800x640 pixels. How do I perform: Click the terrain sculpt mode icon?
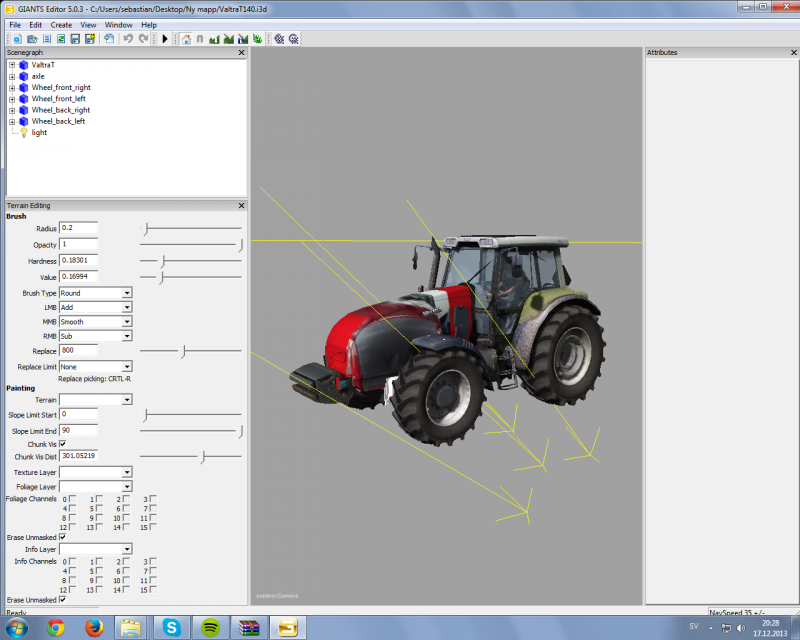(x=214, y=39)
